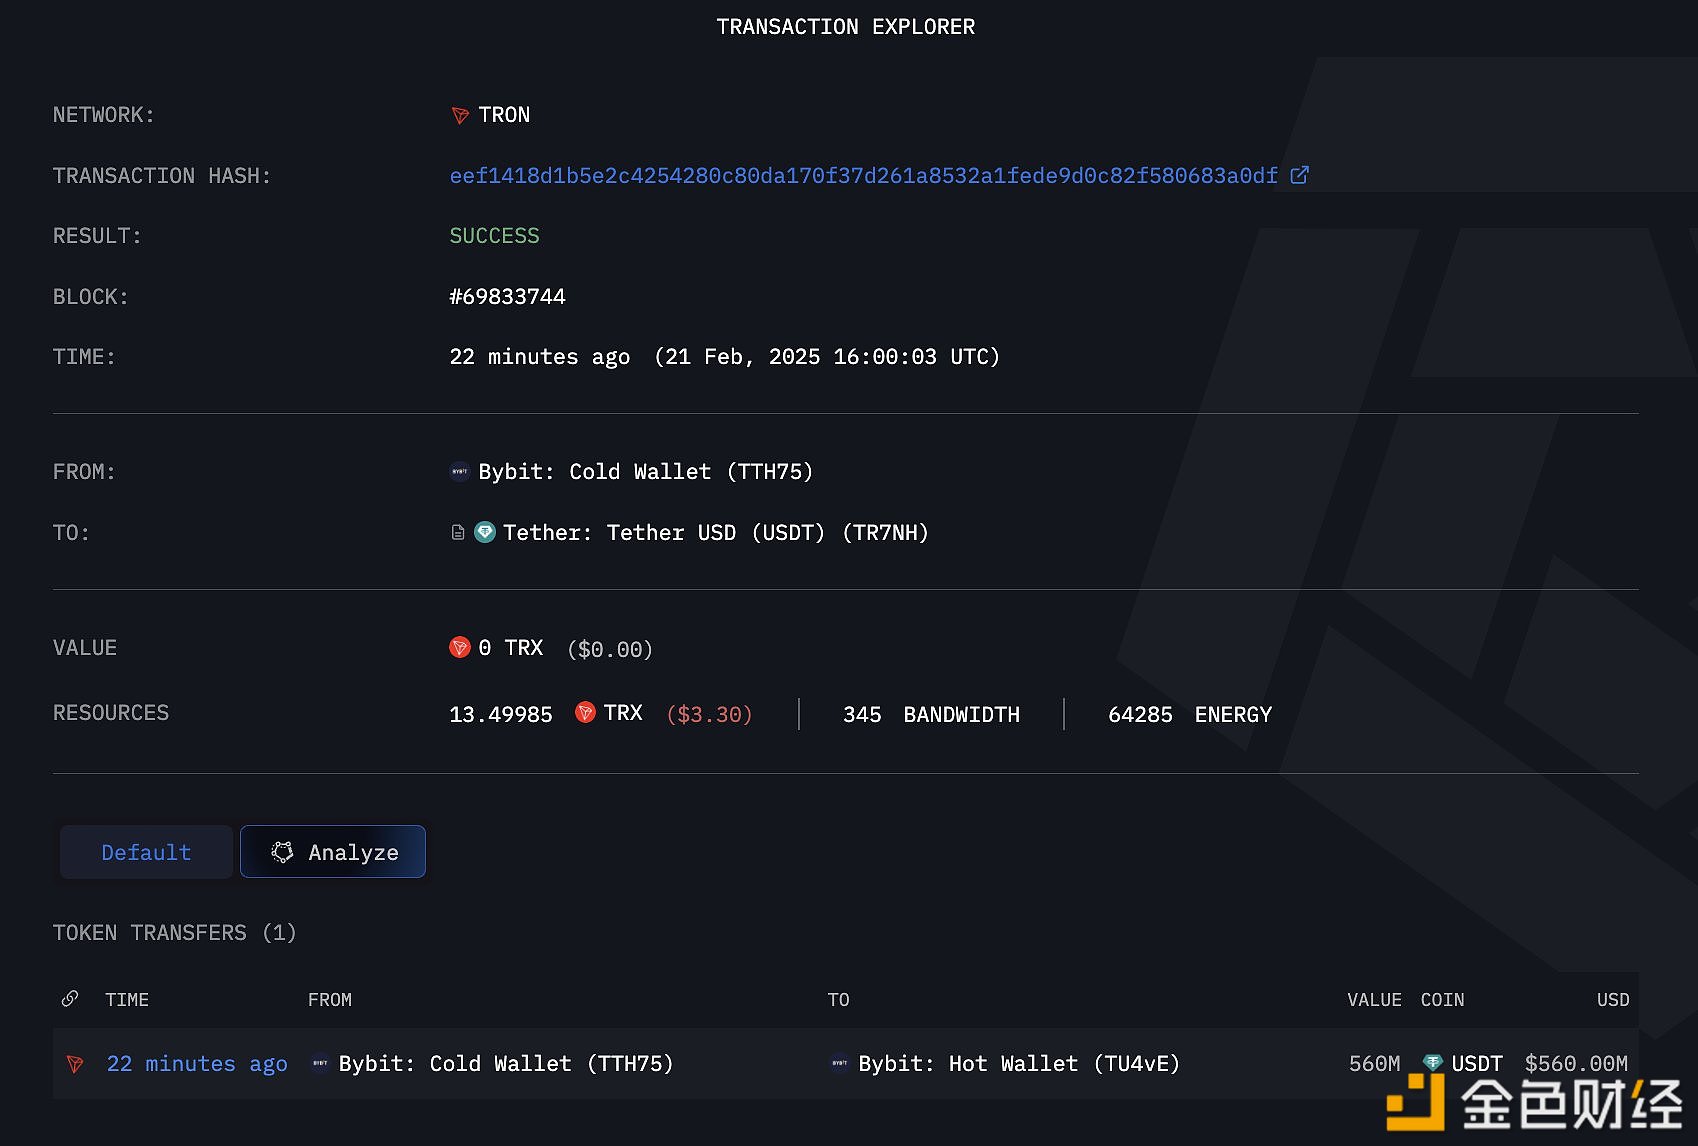The width and height of the screenshot is (1698, 1146).
Task: Click the TRANSACTION EXPLORER title
Action: pyautogui.click(x=845, y=26)
